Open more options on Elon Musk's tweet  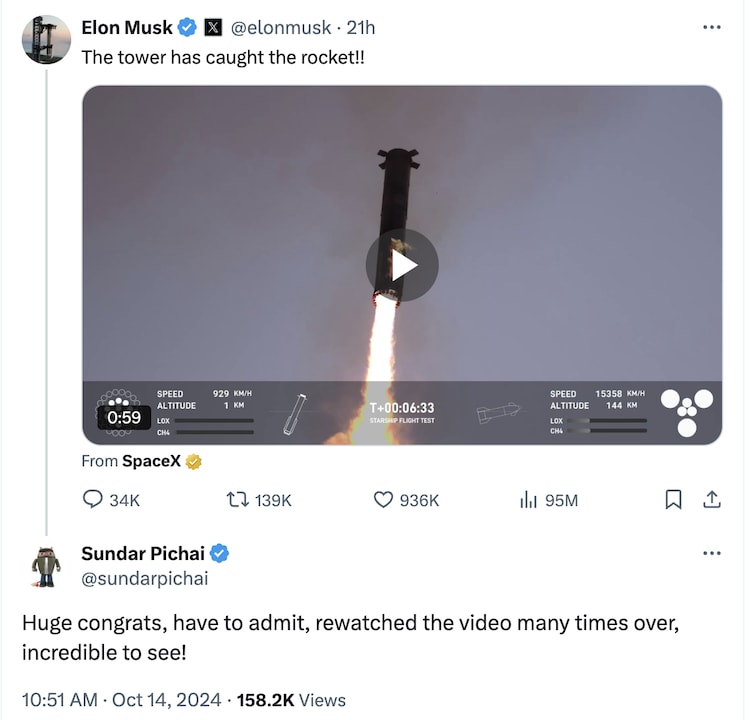711,27
